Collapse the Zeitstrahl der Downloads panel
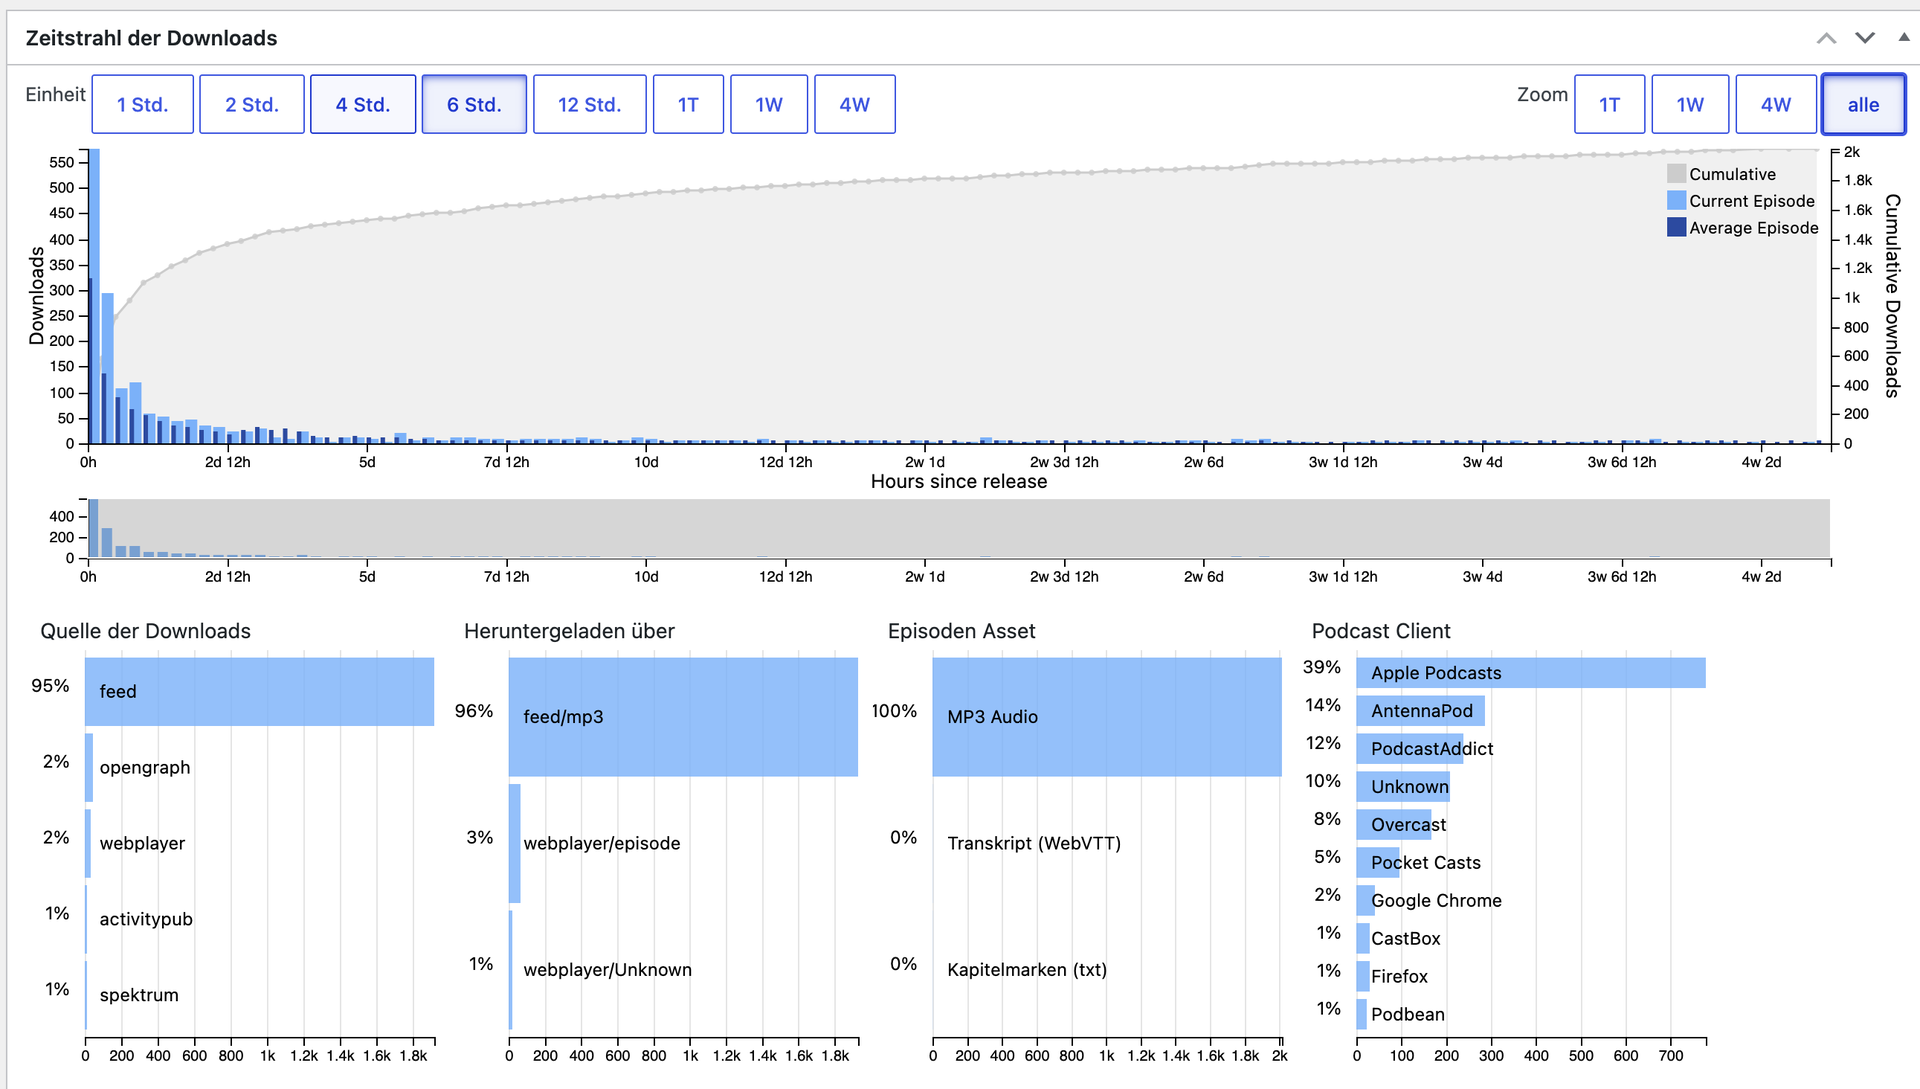 (1904, 38)
